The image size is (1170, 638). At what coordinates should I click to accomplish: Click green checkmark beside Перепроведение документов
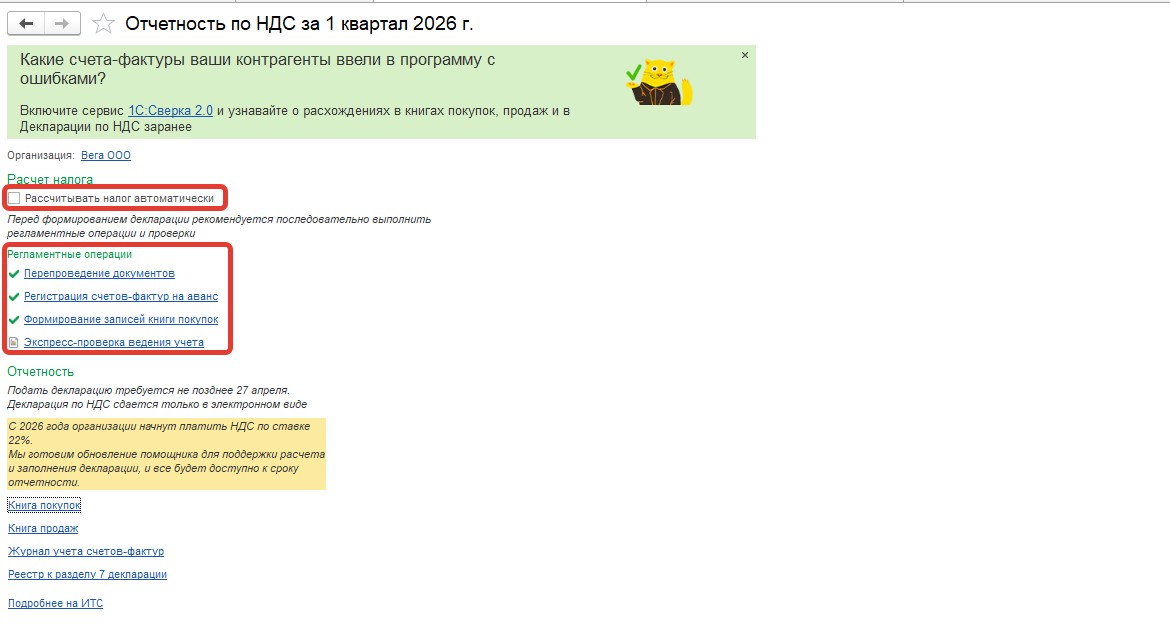coord(13,274)
